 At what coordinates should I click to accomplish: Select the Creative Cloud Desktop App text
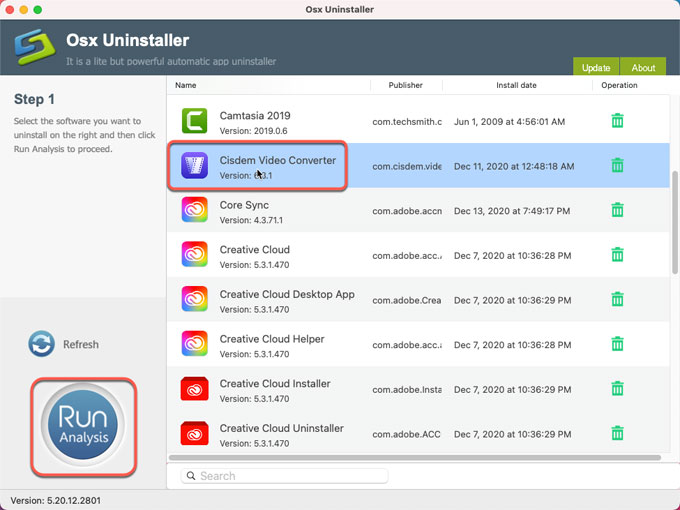(x=287, y=294)
